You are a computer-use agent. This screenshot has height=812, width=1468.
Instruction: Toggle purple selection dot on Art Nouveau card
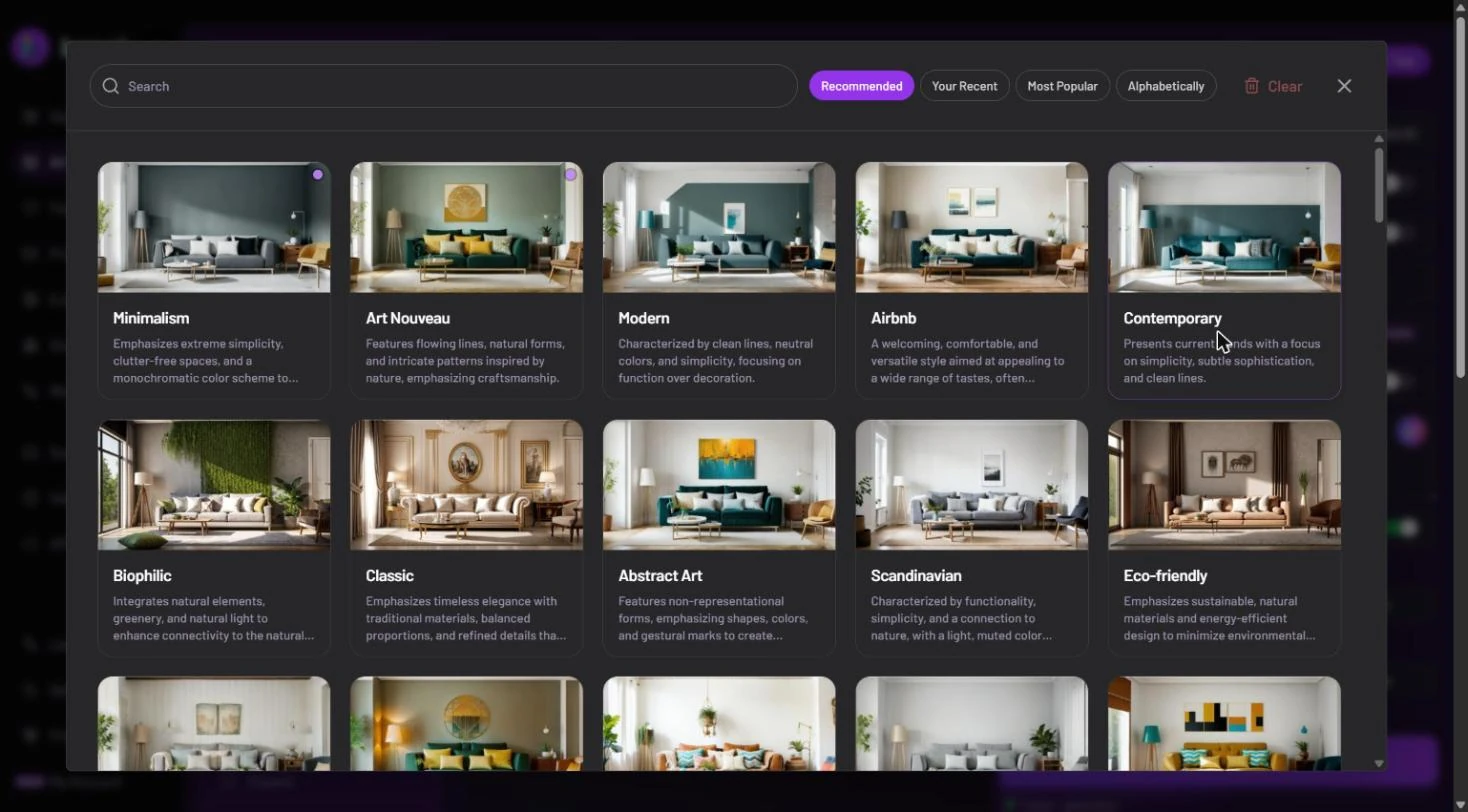tap(570, 174)
